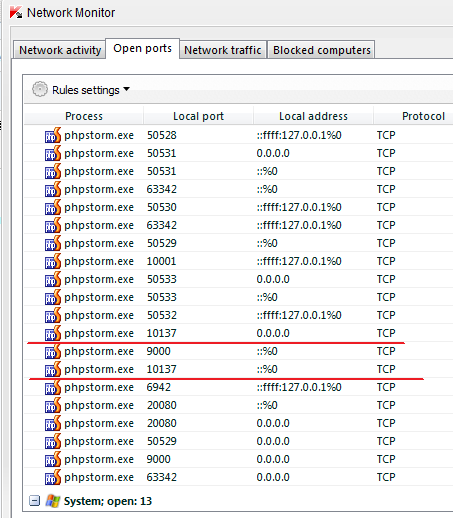Click phpstorm icon of 50533 0.0.0.0 row
This screenshot has height=518, width=453.
[53, 279]
